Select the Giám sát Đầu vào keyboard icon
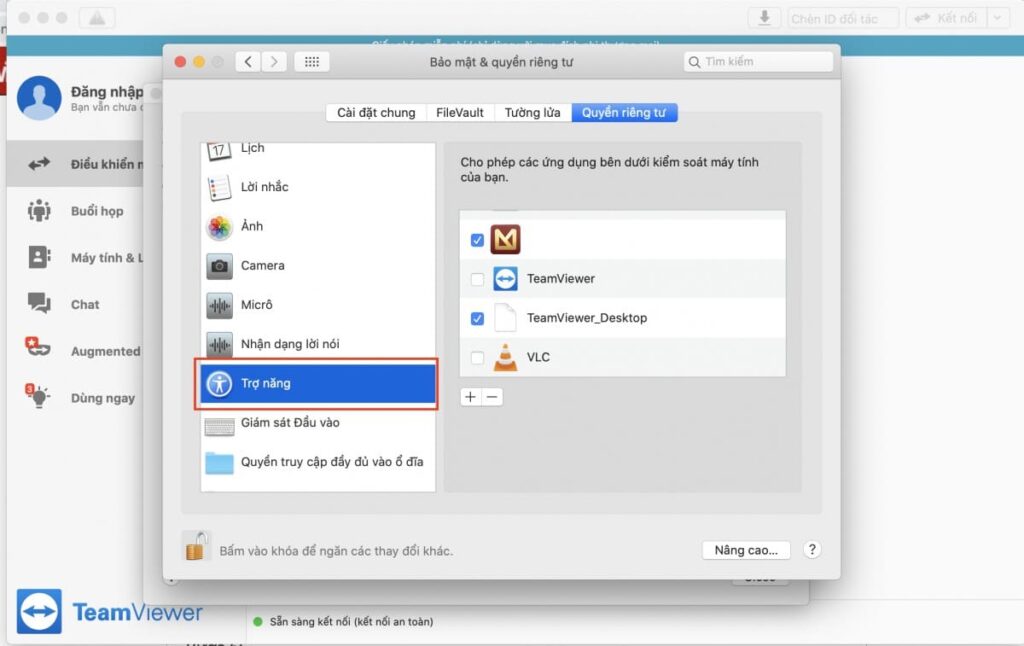Screen dimensions: 1024x646 click(x=222, y=423)
